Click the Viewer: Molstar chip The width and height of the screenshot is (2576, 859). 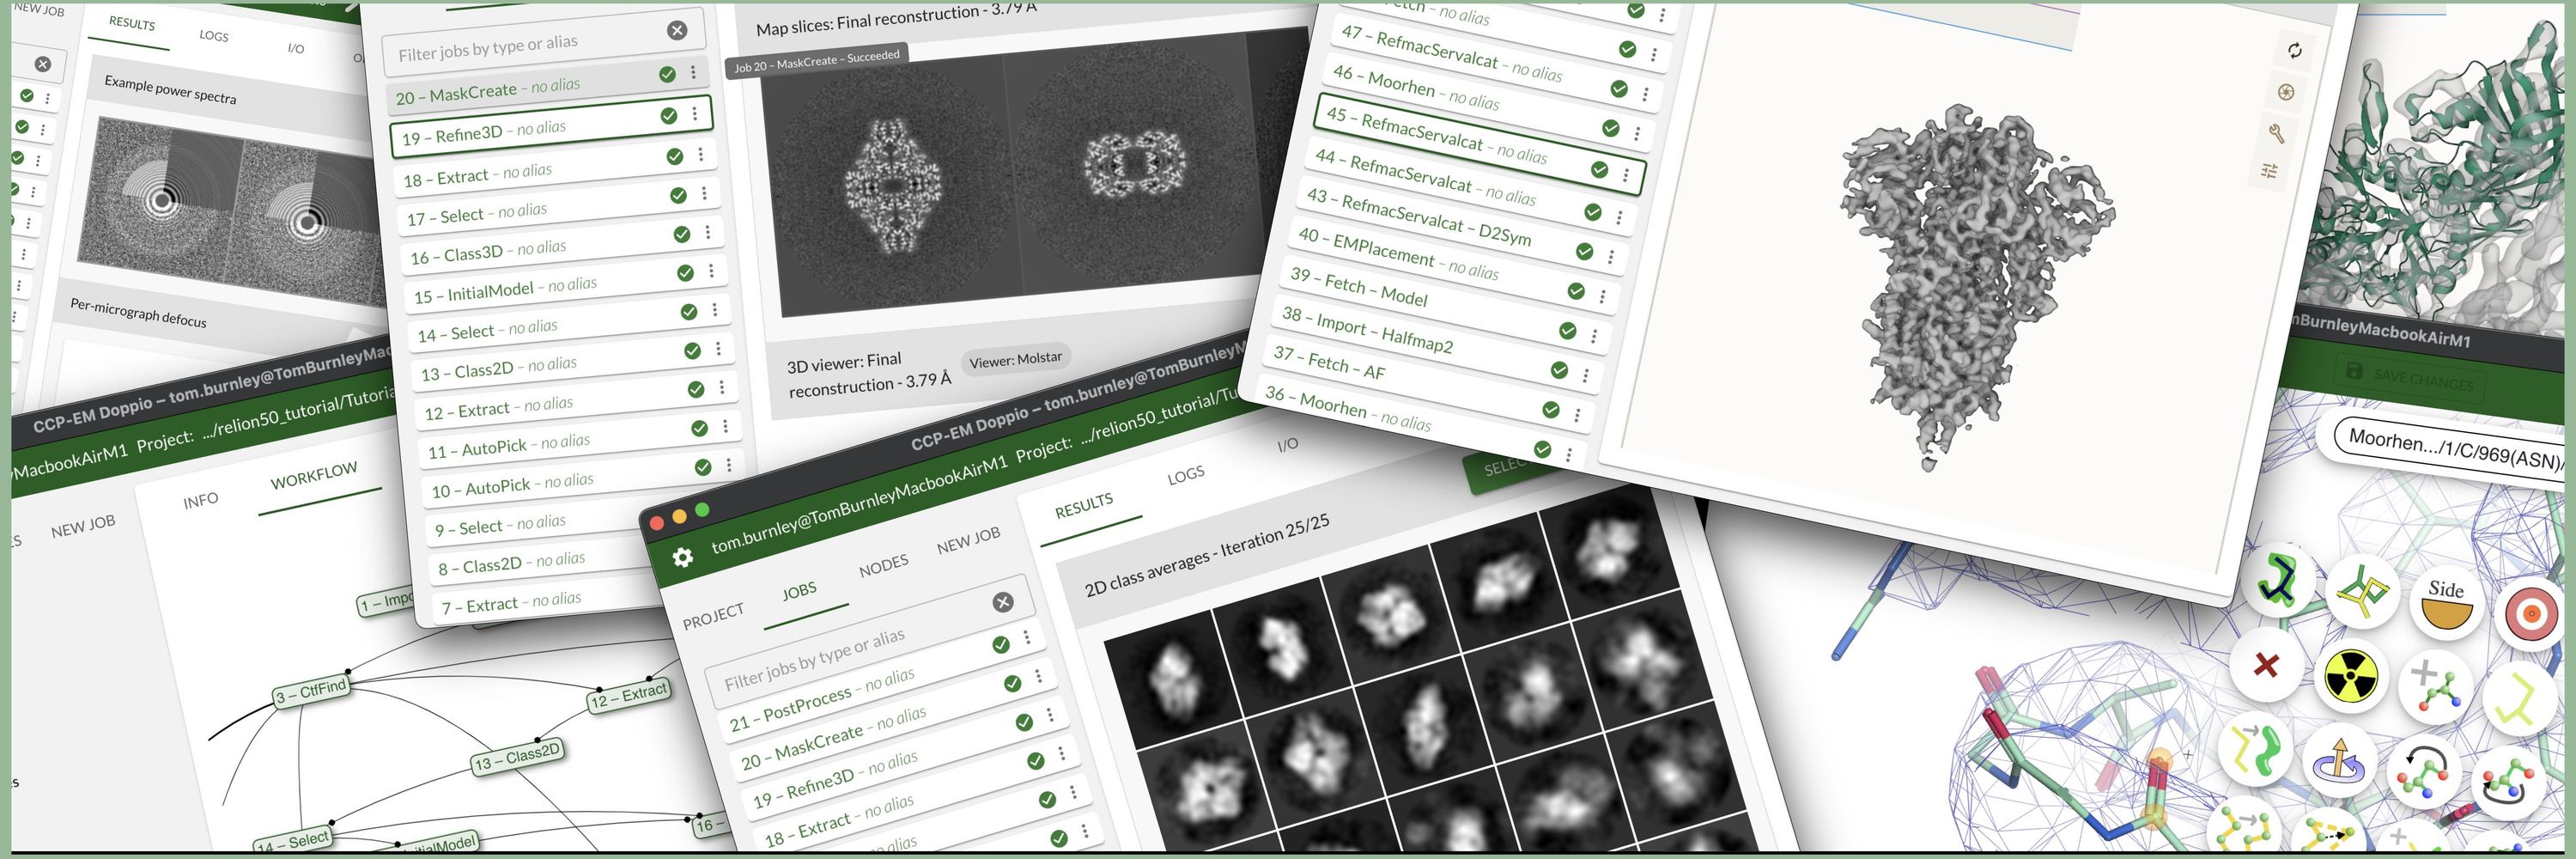1015,359
